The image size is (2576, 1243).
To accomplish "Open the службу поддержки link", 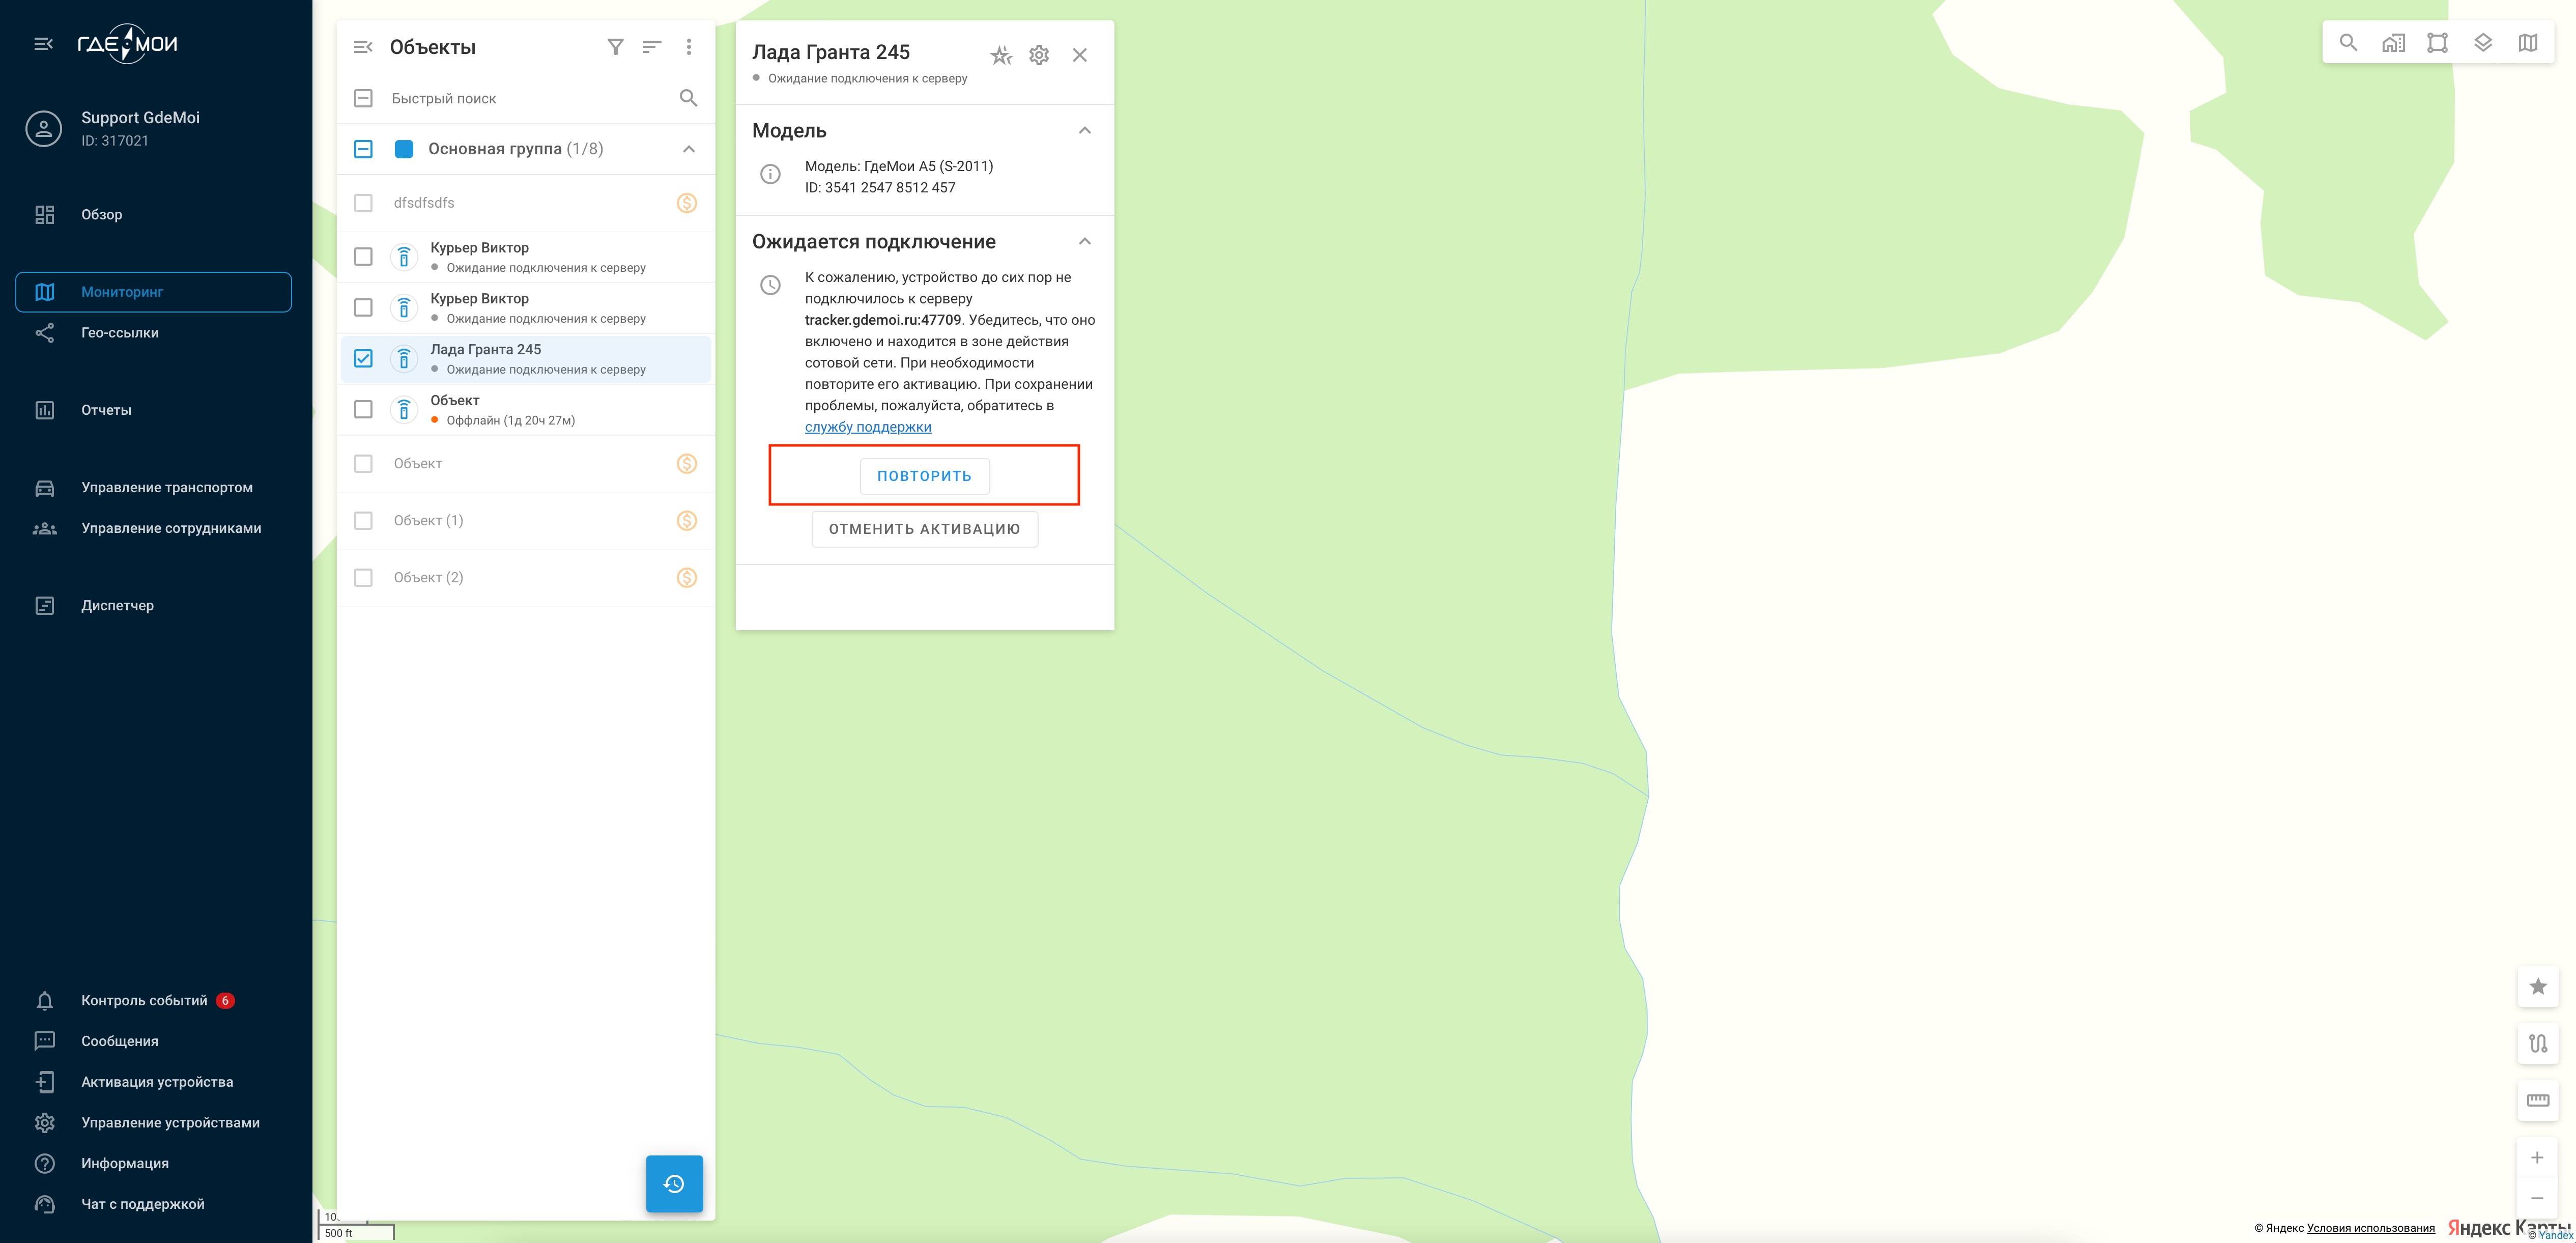I will (867, 427).
